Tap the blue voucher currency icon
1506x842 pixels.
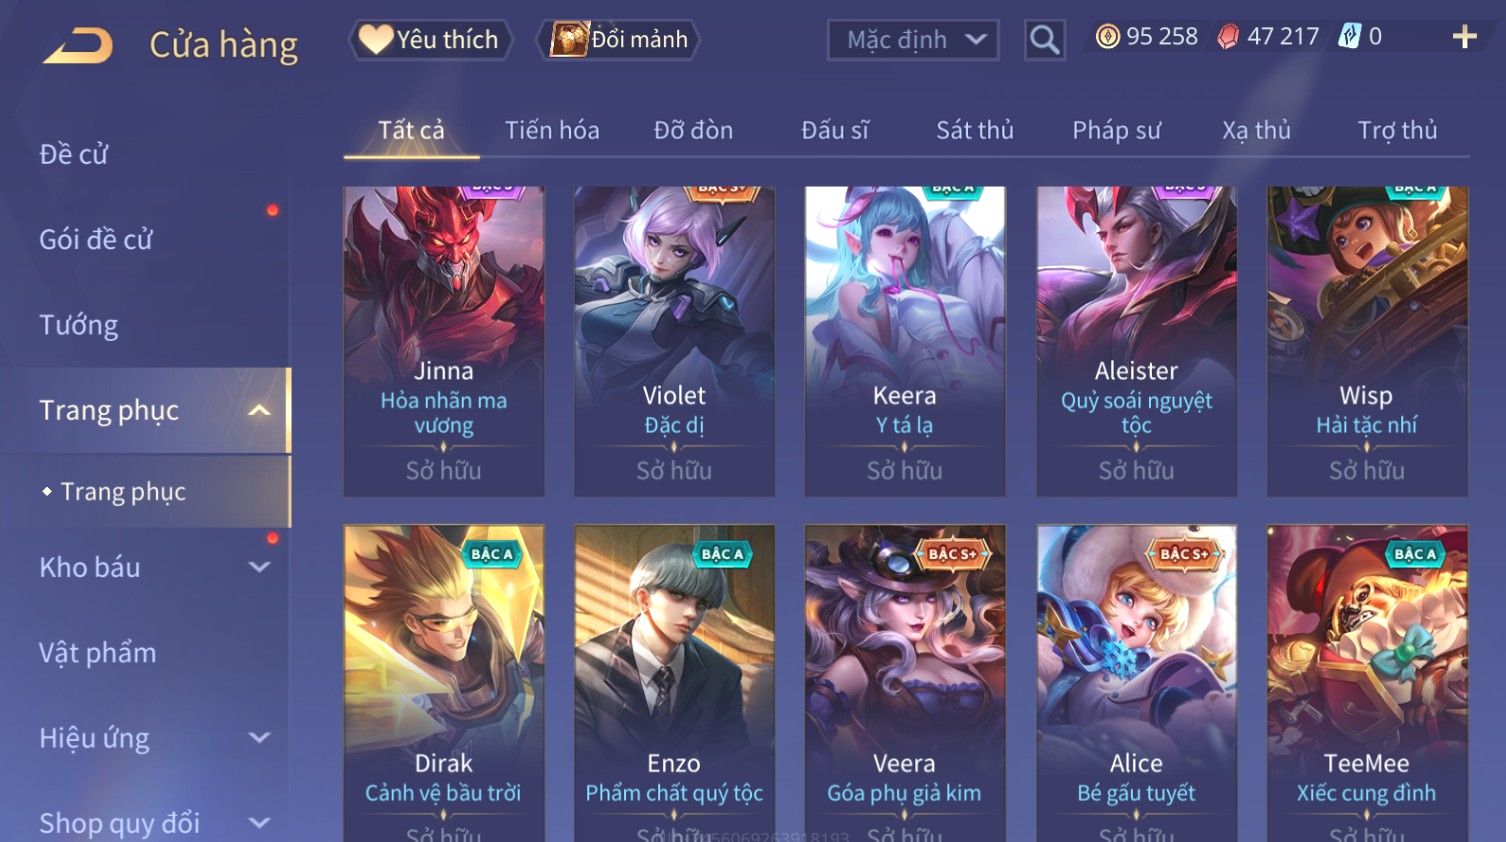click(x=1350, y=37)
